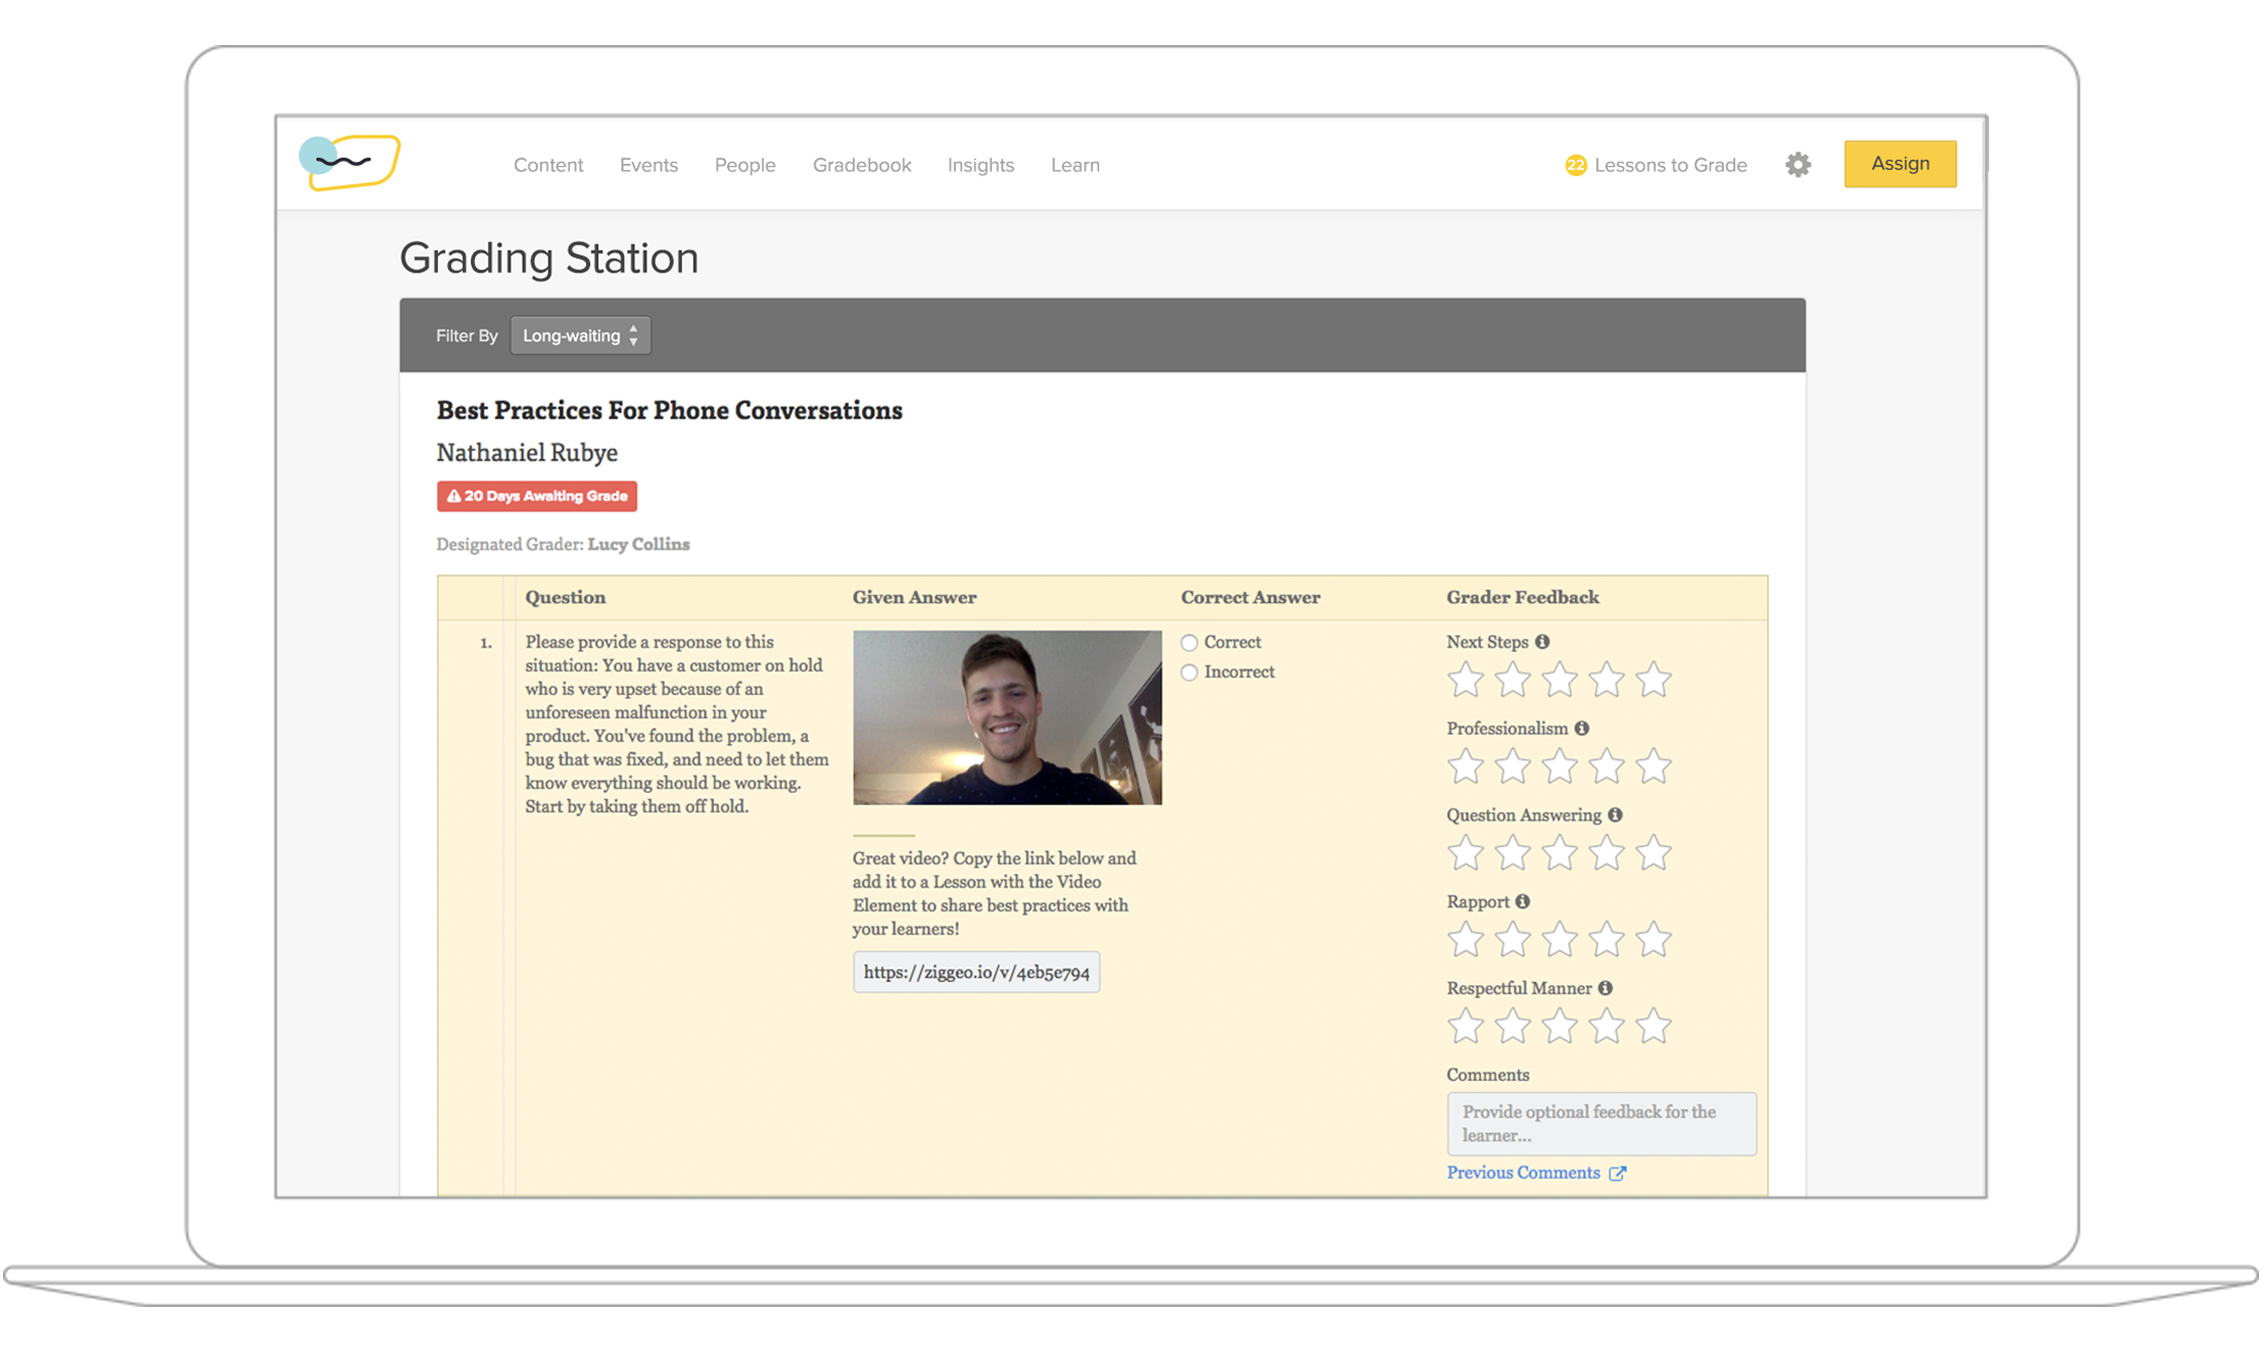Viewport: 2264px width, 1351px height.
Task: Click the lesson title Best Practices For Phone Conversations
Action: coord(669,410)
